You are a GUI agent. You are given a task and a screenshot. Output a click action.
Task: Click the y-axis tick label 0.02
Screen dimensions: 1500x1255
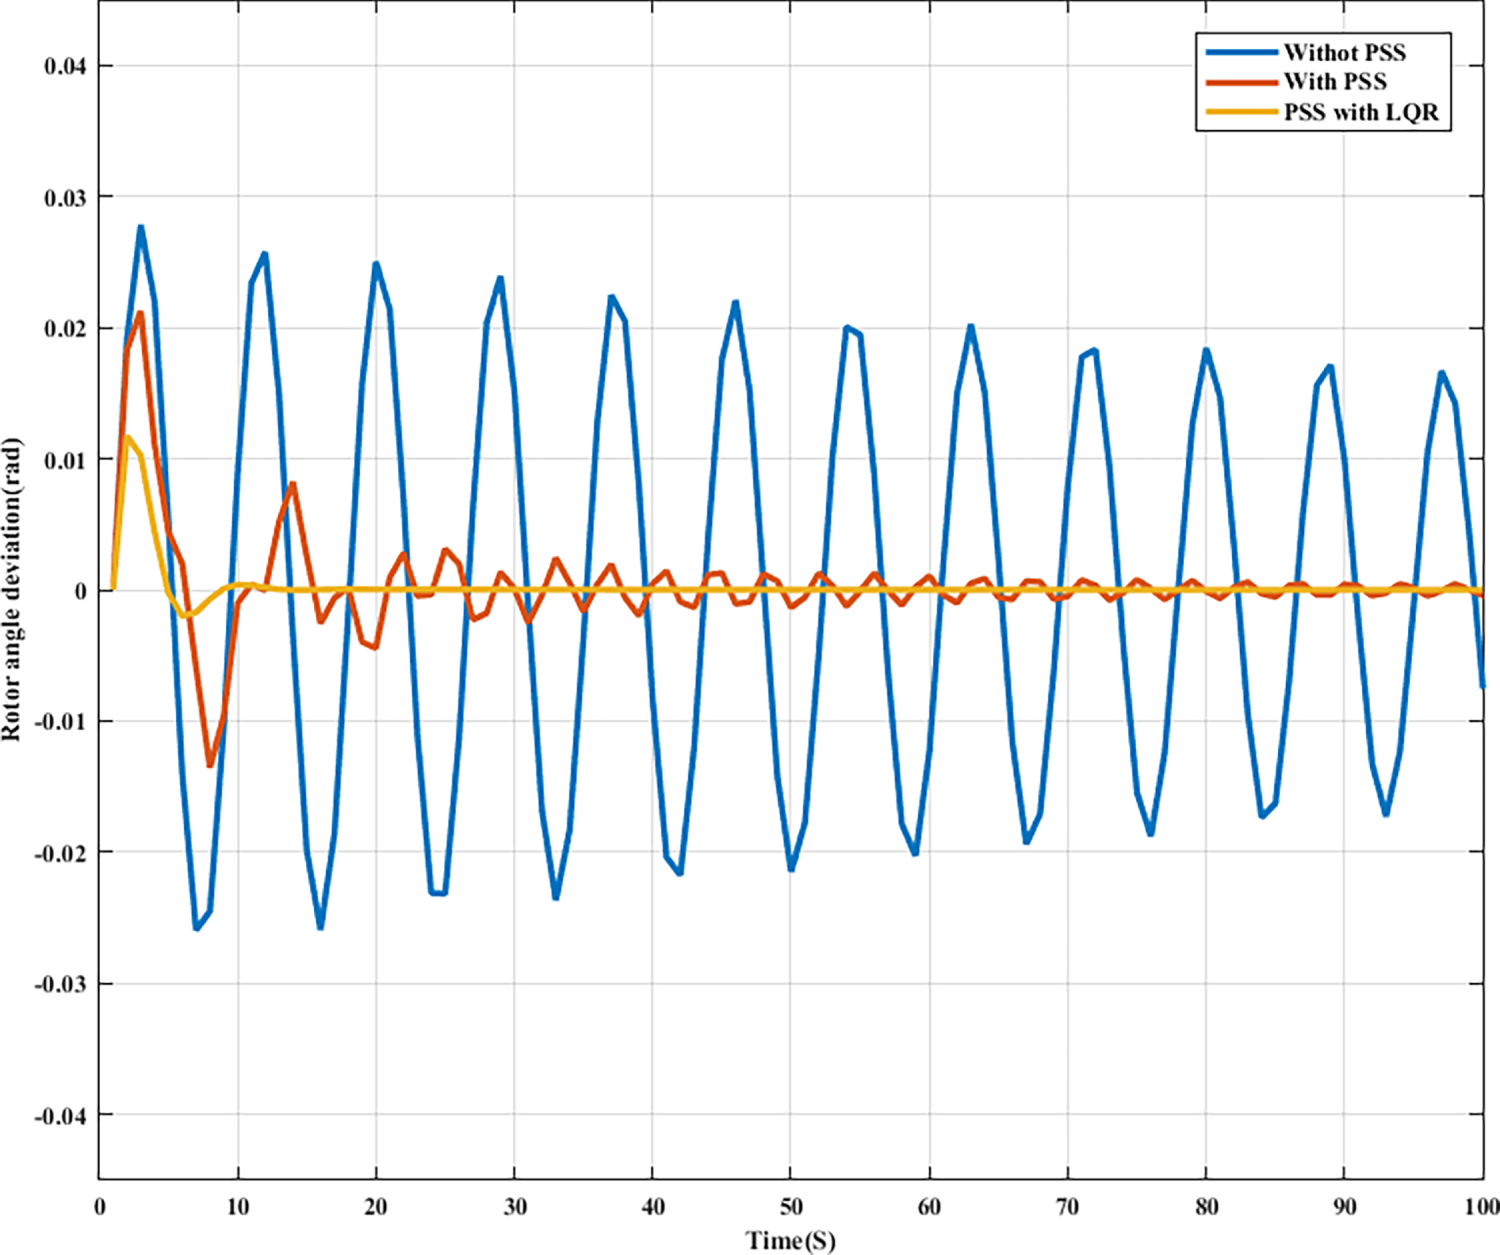click(x=65, y=329)
